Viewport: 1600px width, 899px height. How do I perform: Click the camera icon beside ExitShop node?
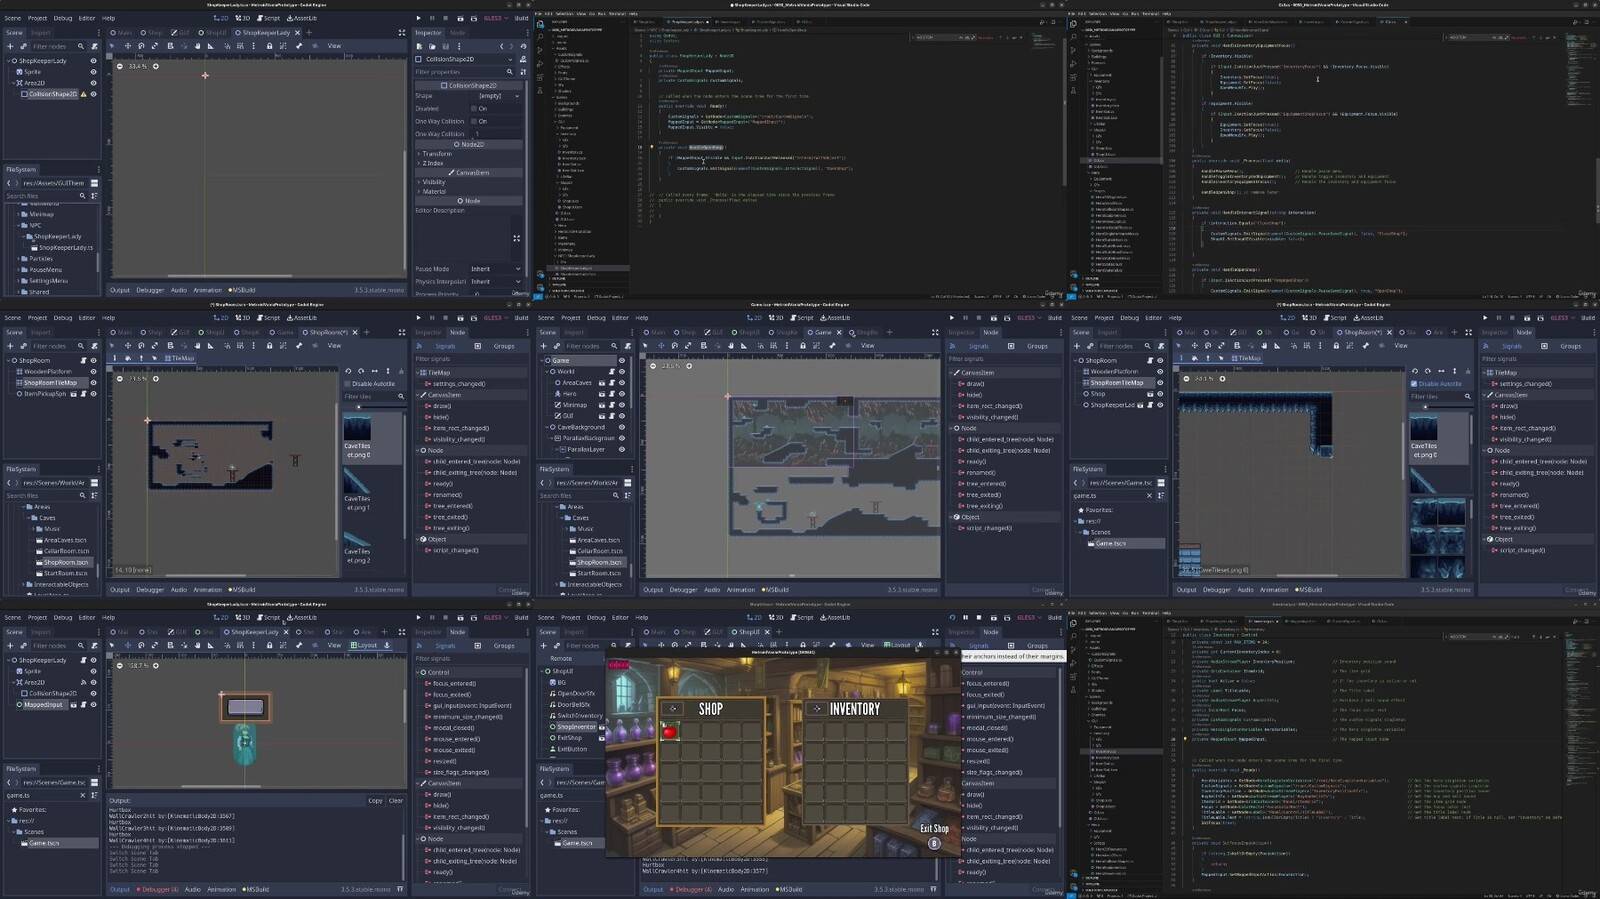[x=602, y=738]
